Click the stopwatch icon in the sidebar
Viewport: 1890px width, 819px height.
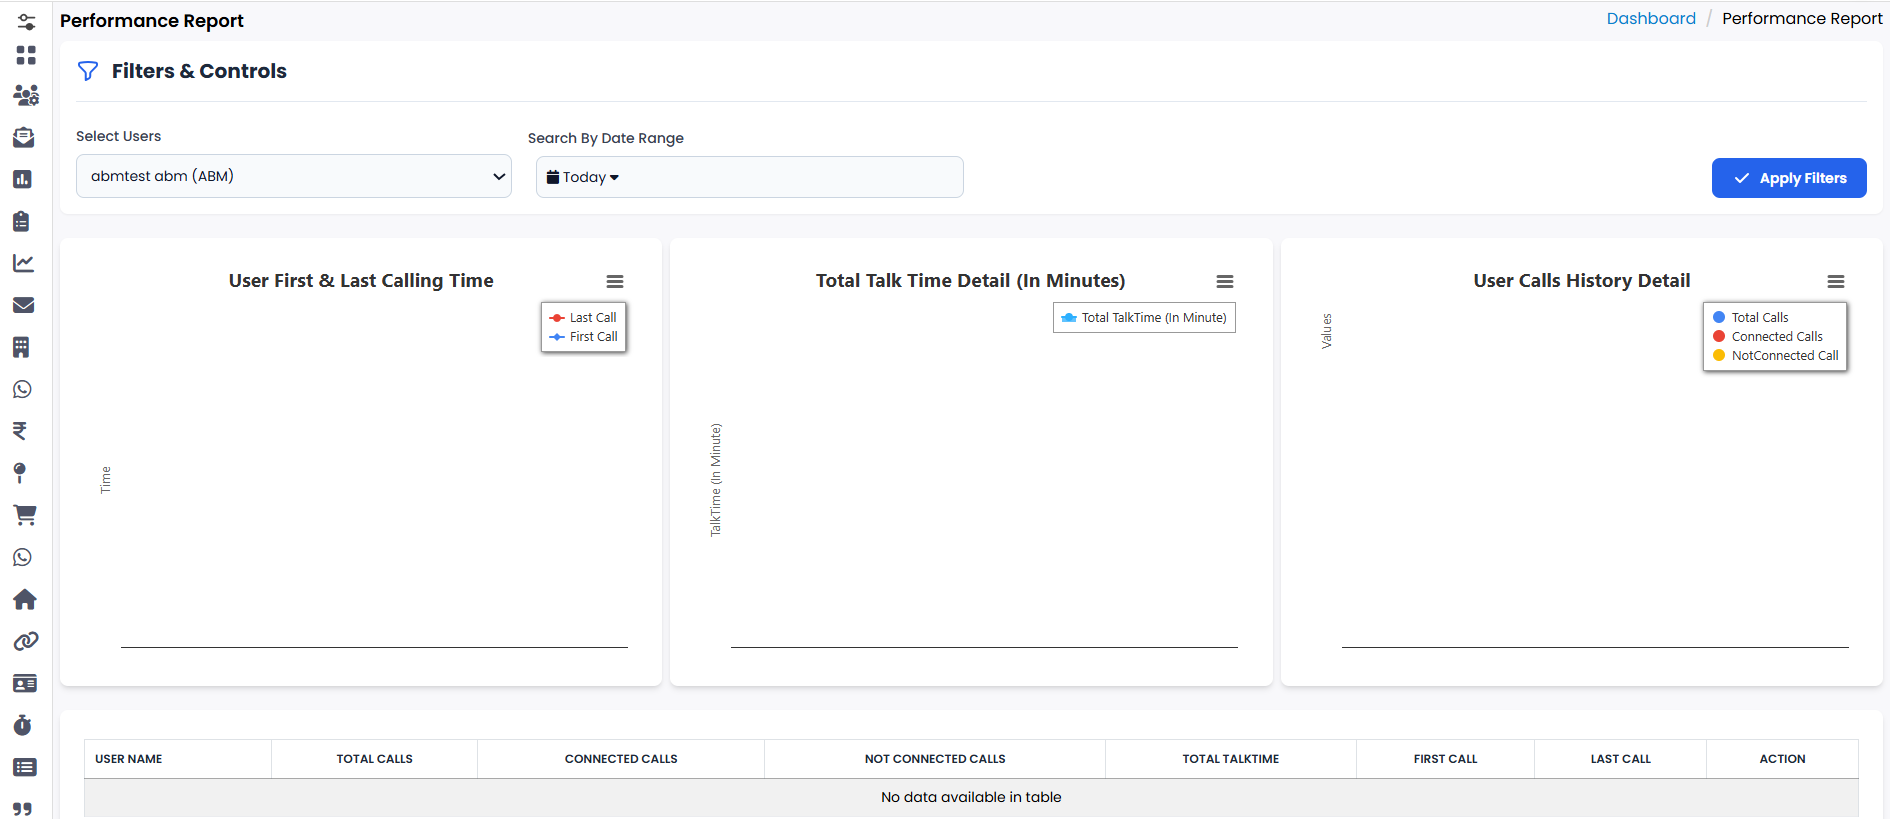point(23,725)
